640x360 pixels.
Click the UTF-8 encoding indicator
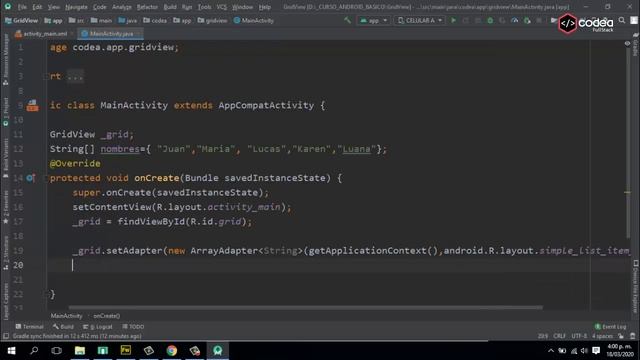[579, 336]
